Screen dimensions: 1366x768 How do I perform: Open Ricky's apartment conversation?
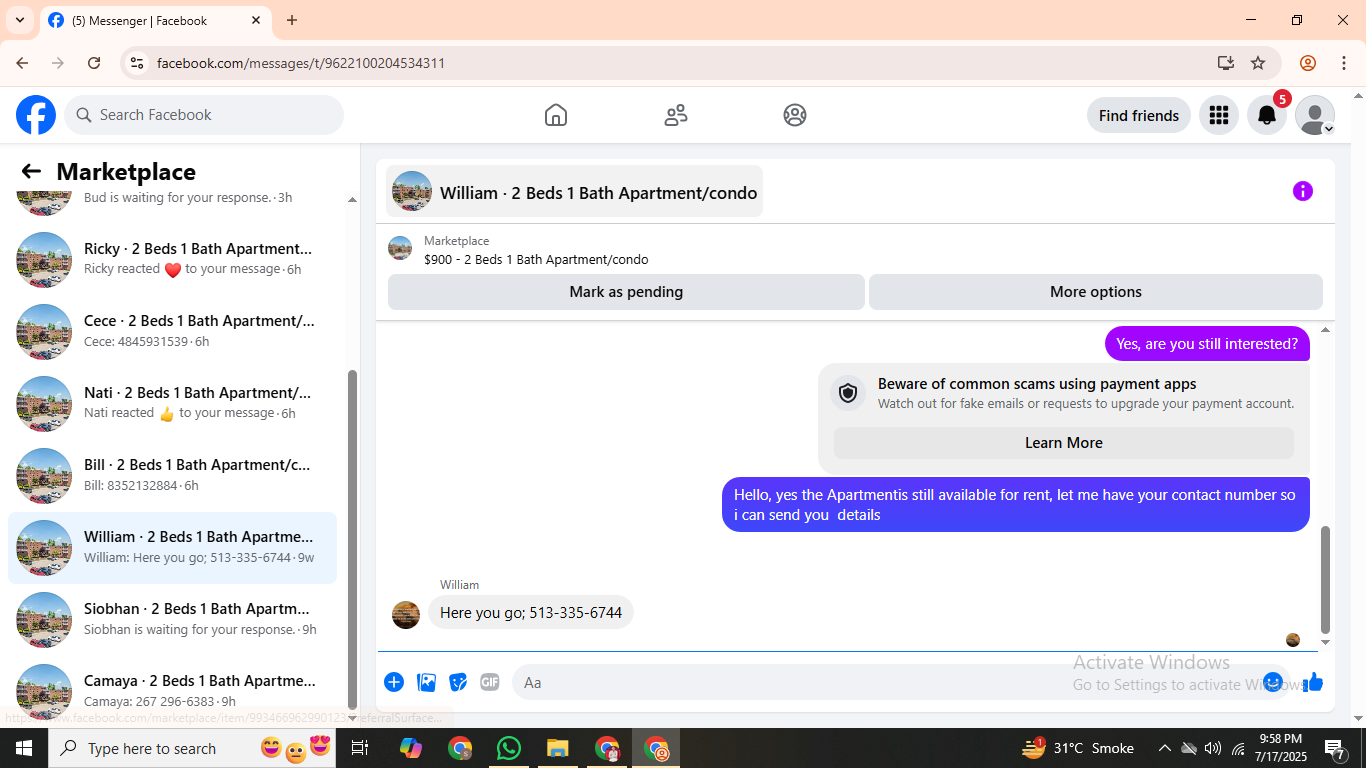point(172,259)
